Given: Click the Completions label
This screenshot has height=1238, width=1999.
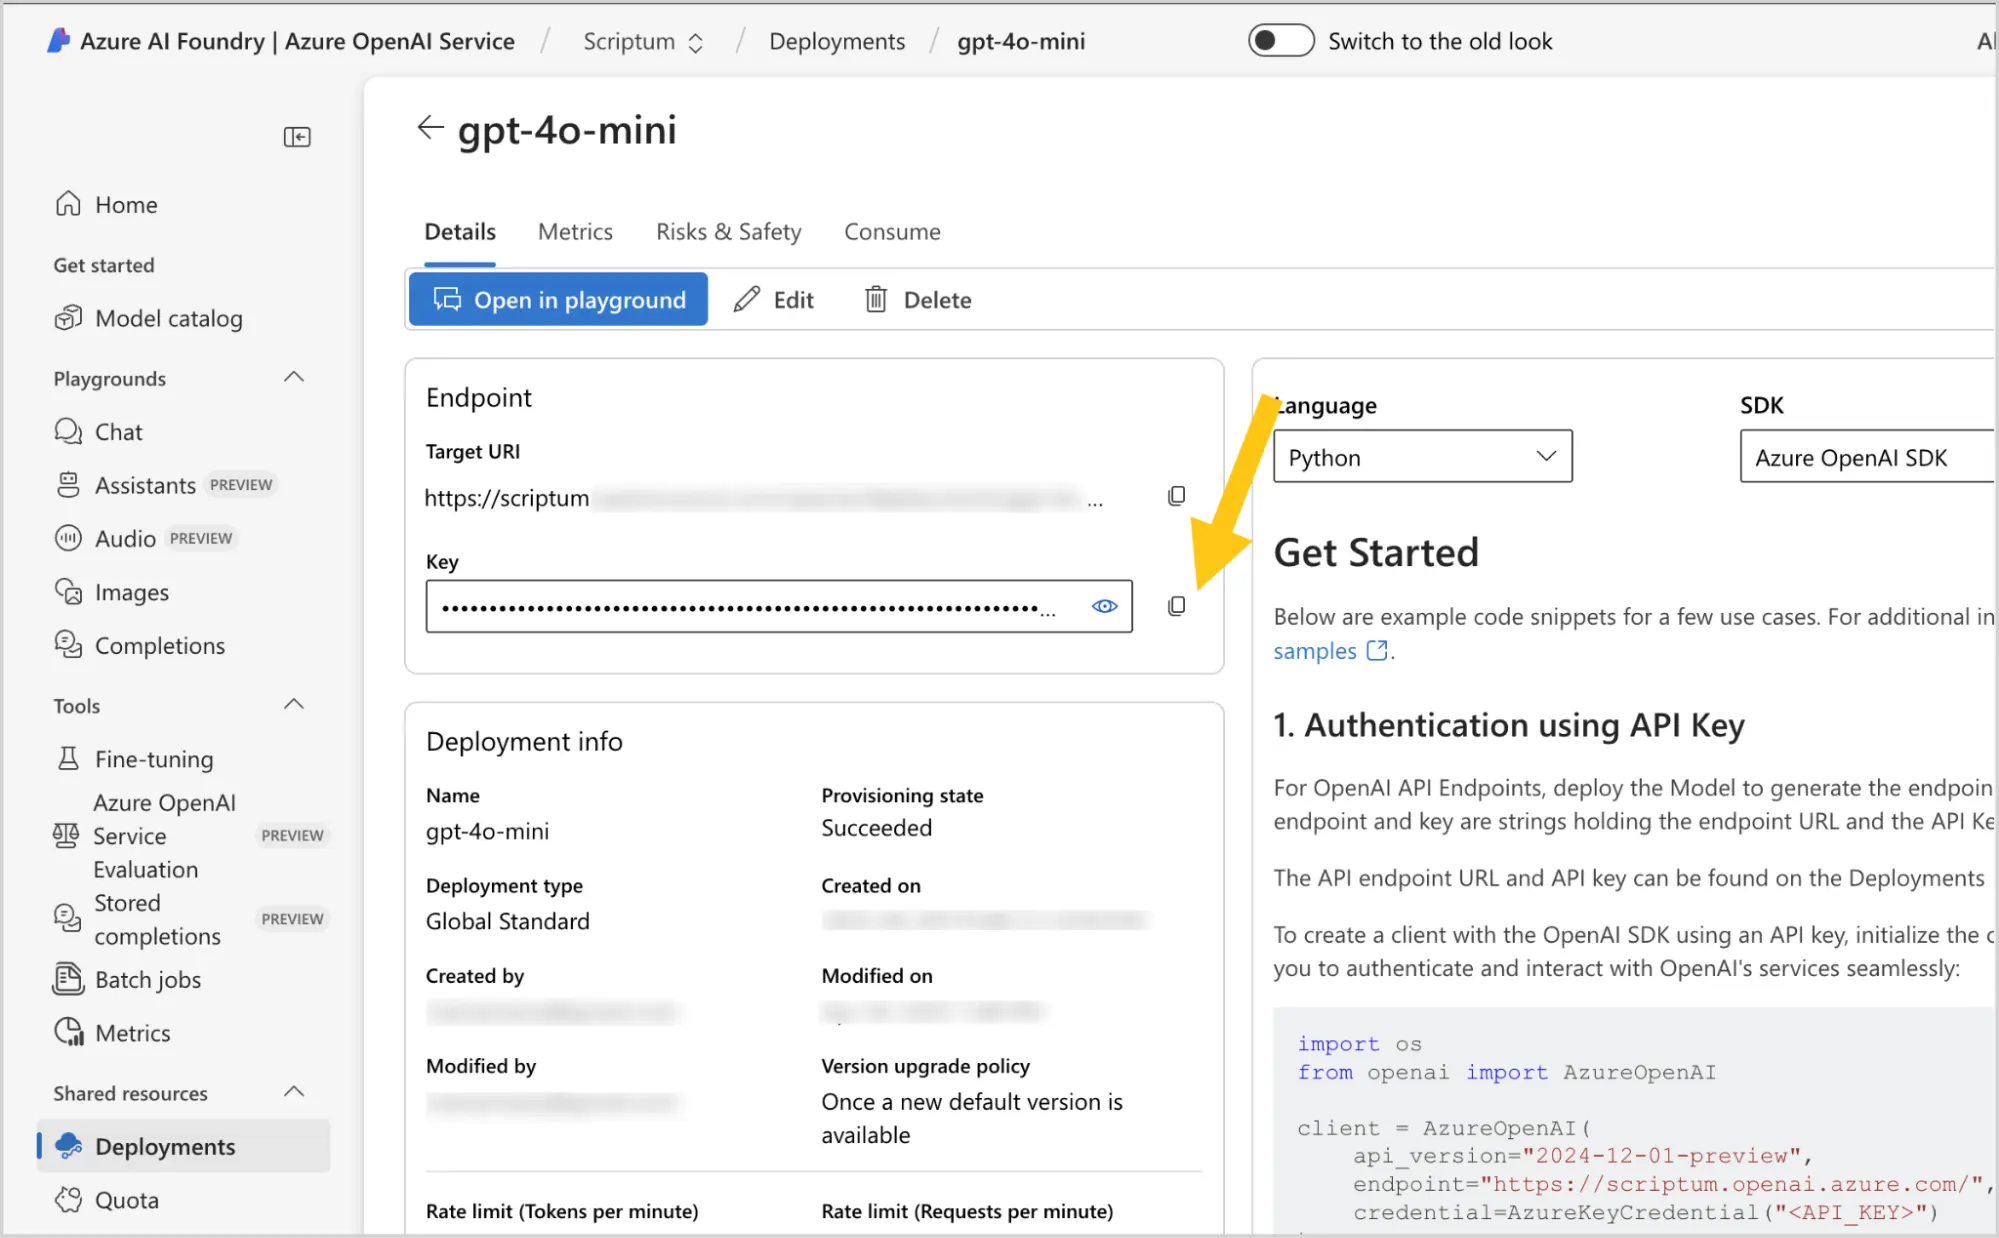Looking at the screenshot, I should click(x=160, y=646).
